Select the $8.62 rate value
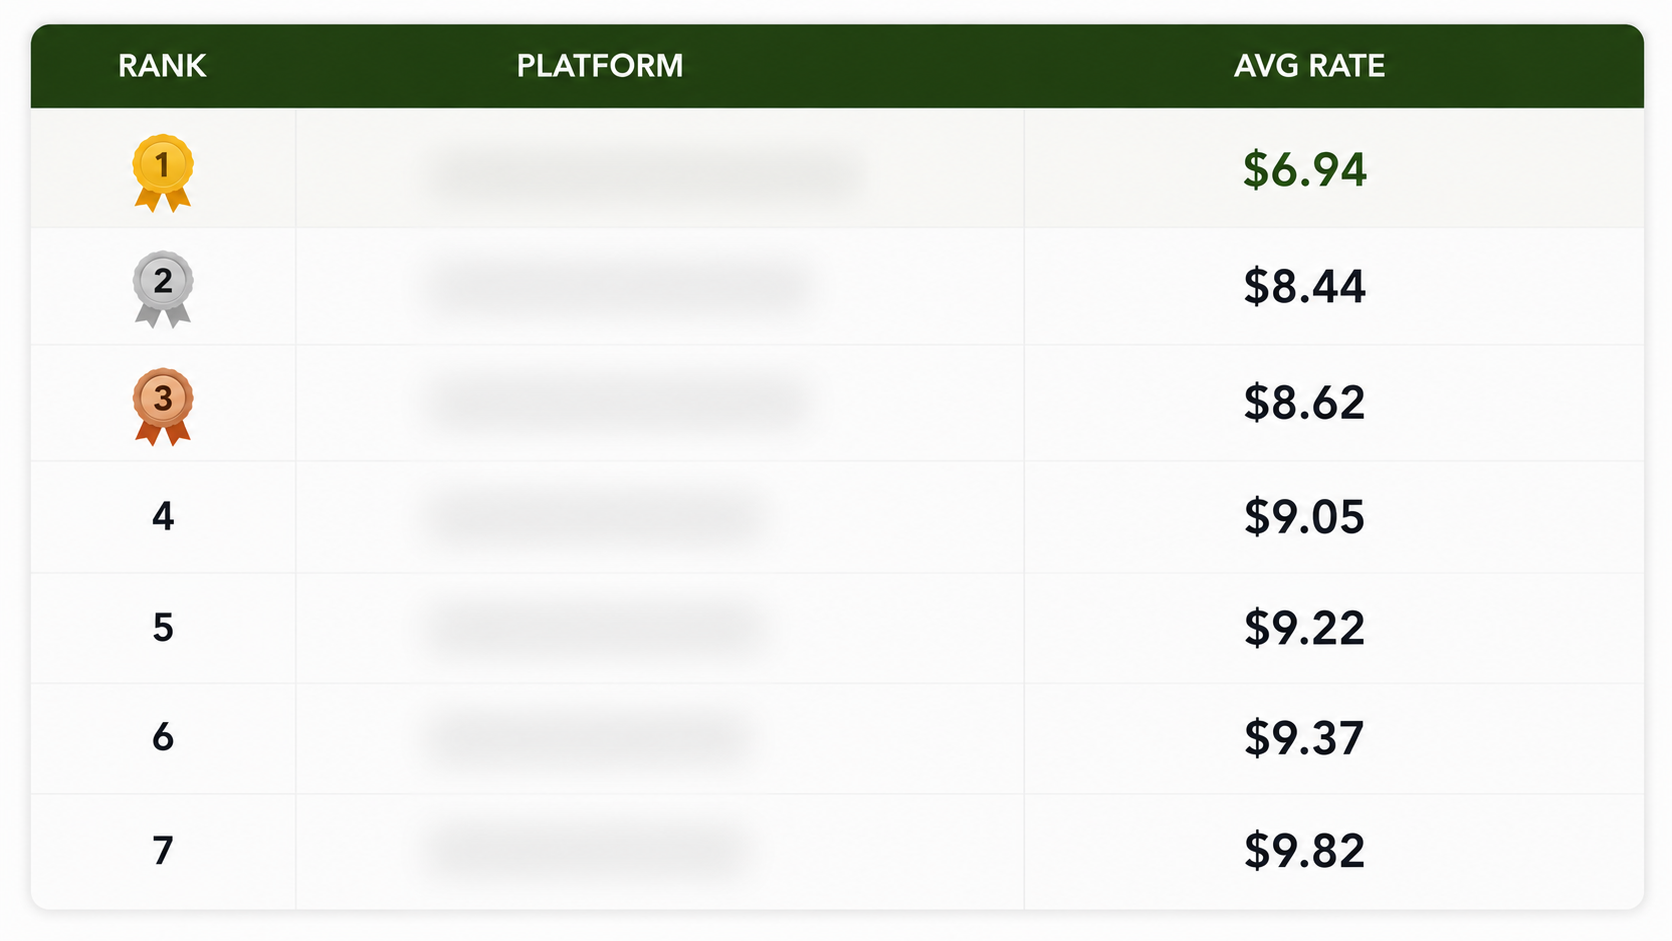 (x=1304, y=403)
